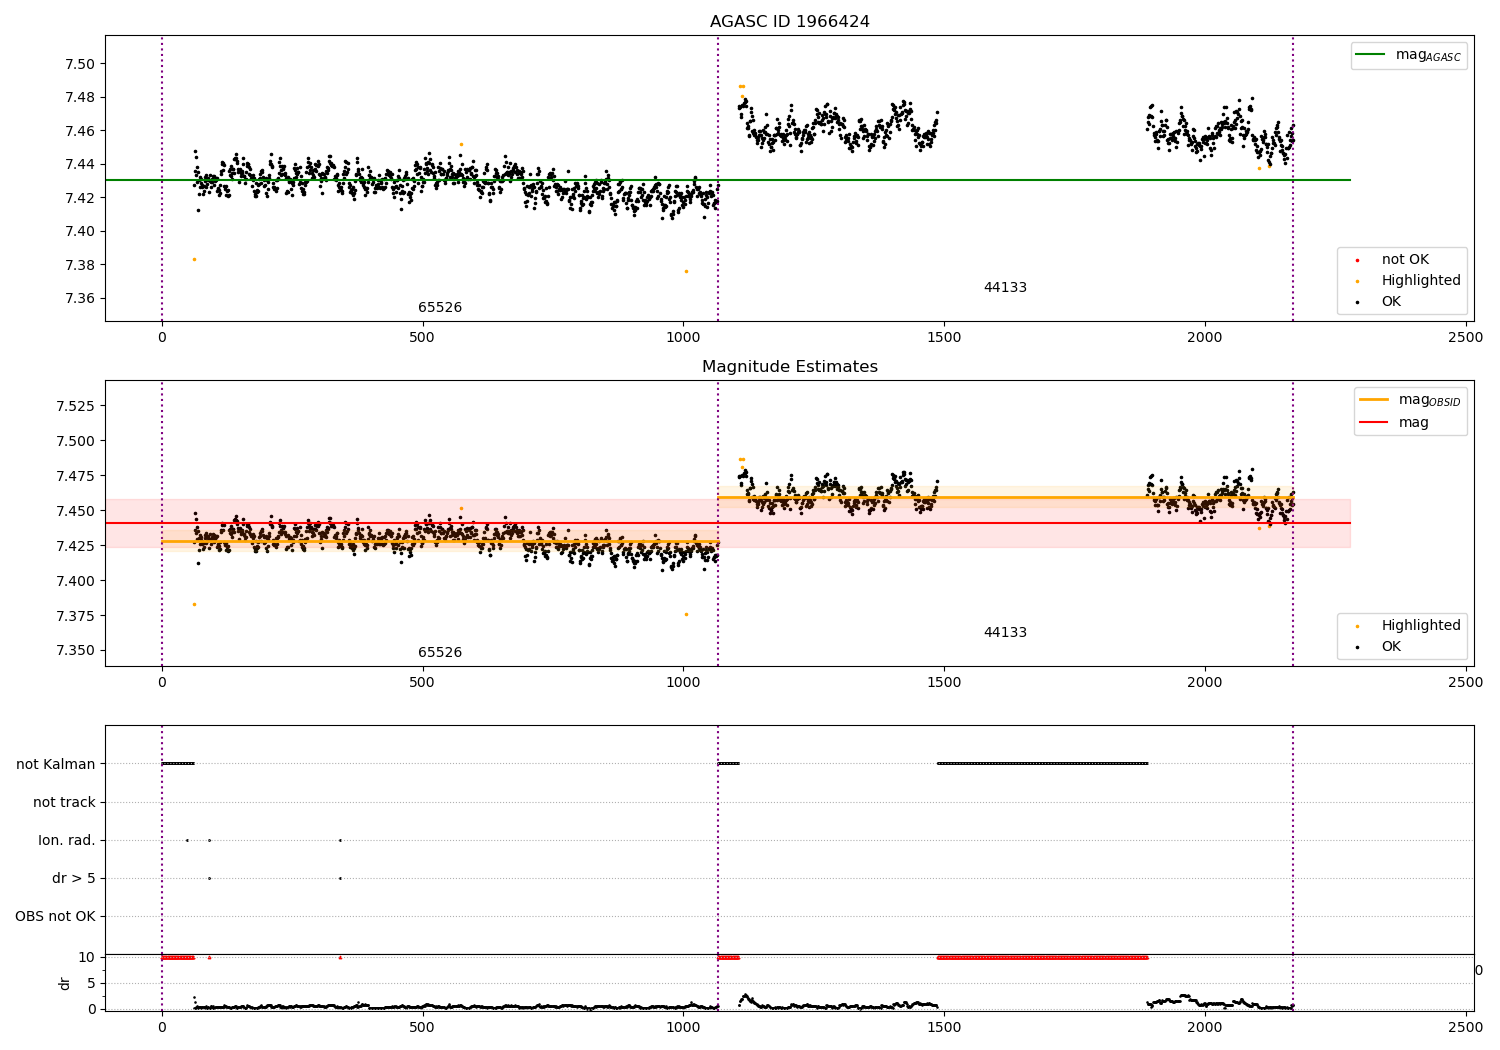Click the 7.40 y-axis tick label
This screenshot has height=1050, width=1500.
[79, 232]
